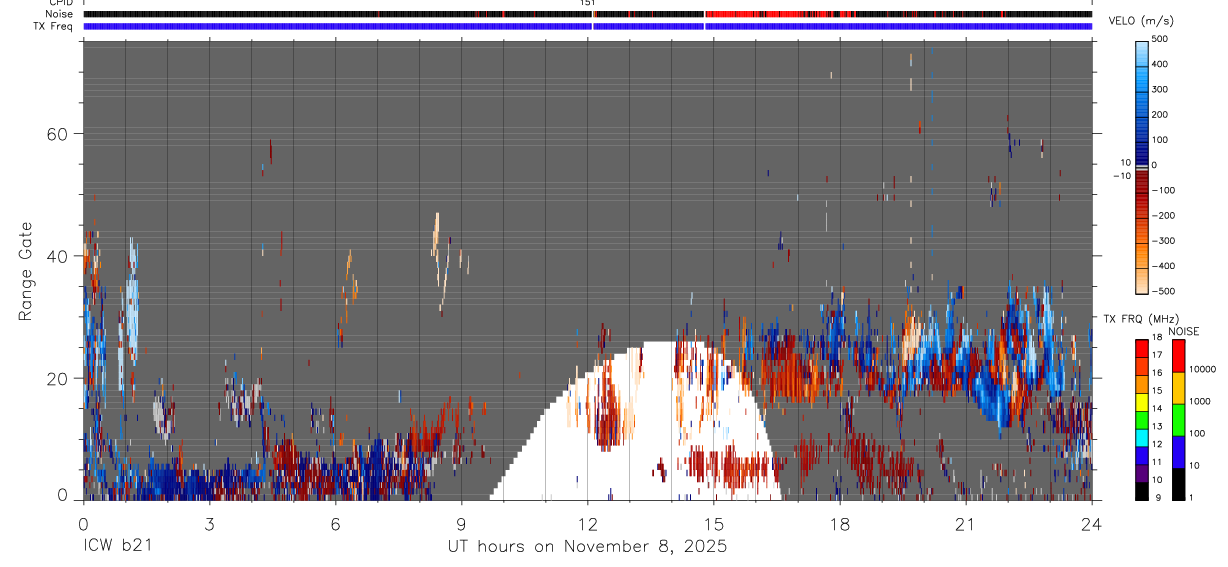
Task: Click the 9 hour label on UT axis
Action: click(x=461, y=524)
